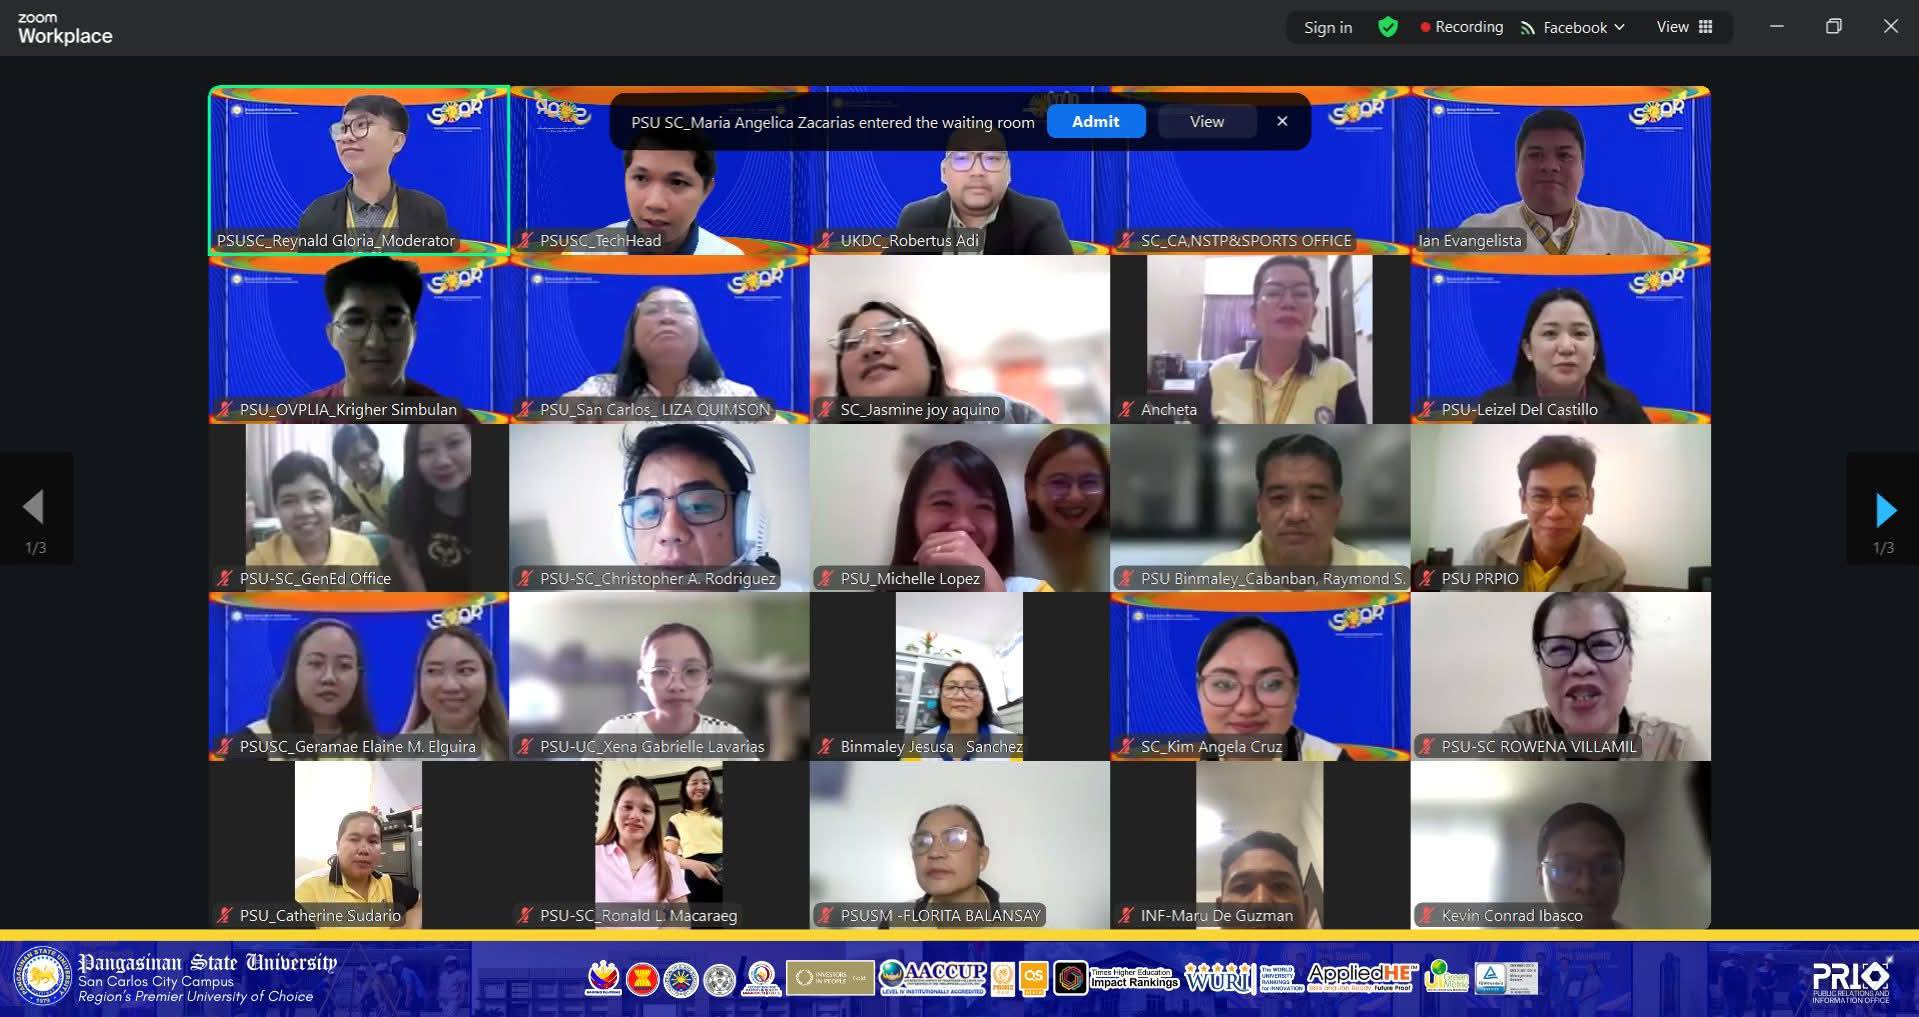Restore down the Zoom window
The width and height of the screenshot is (1919, 1017).
click(x=1833, y=27)
